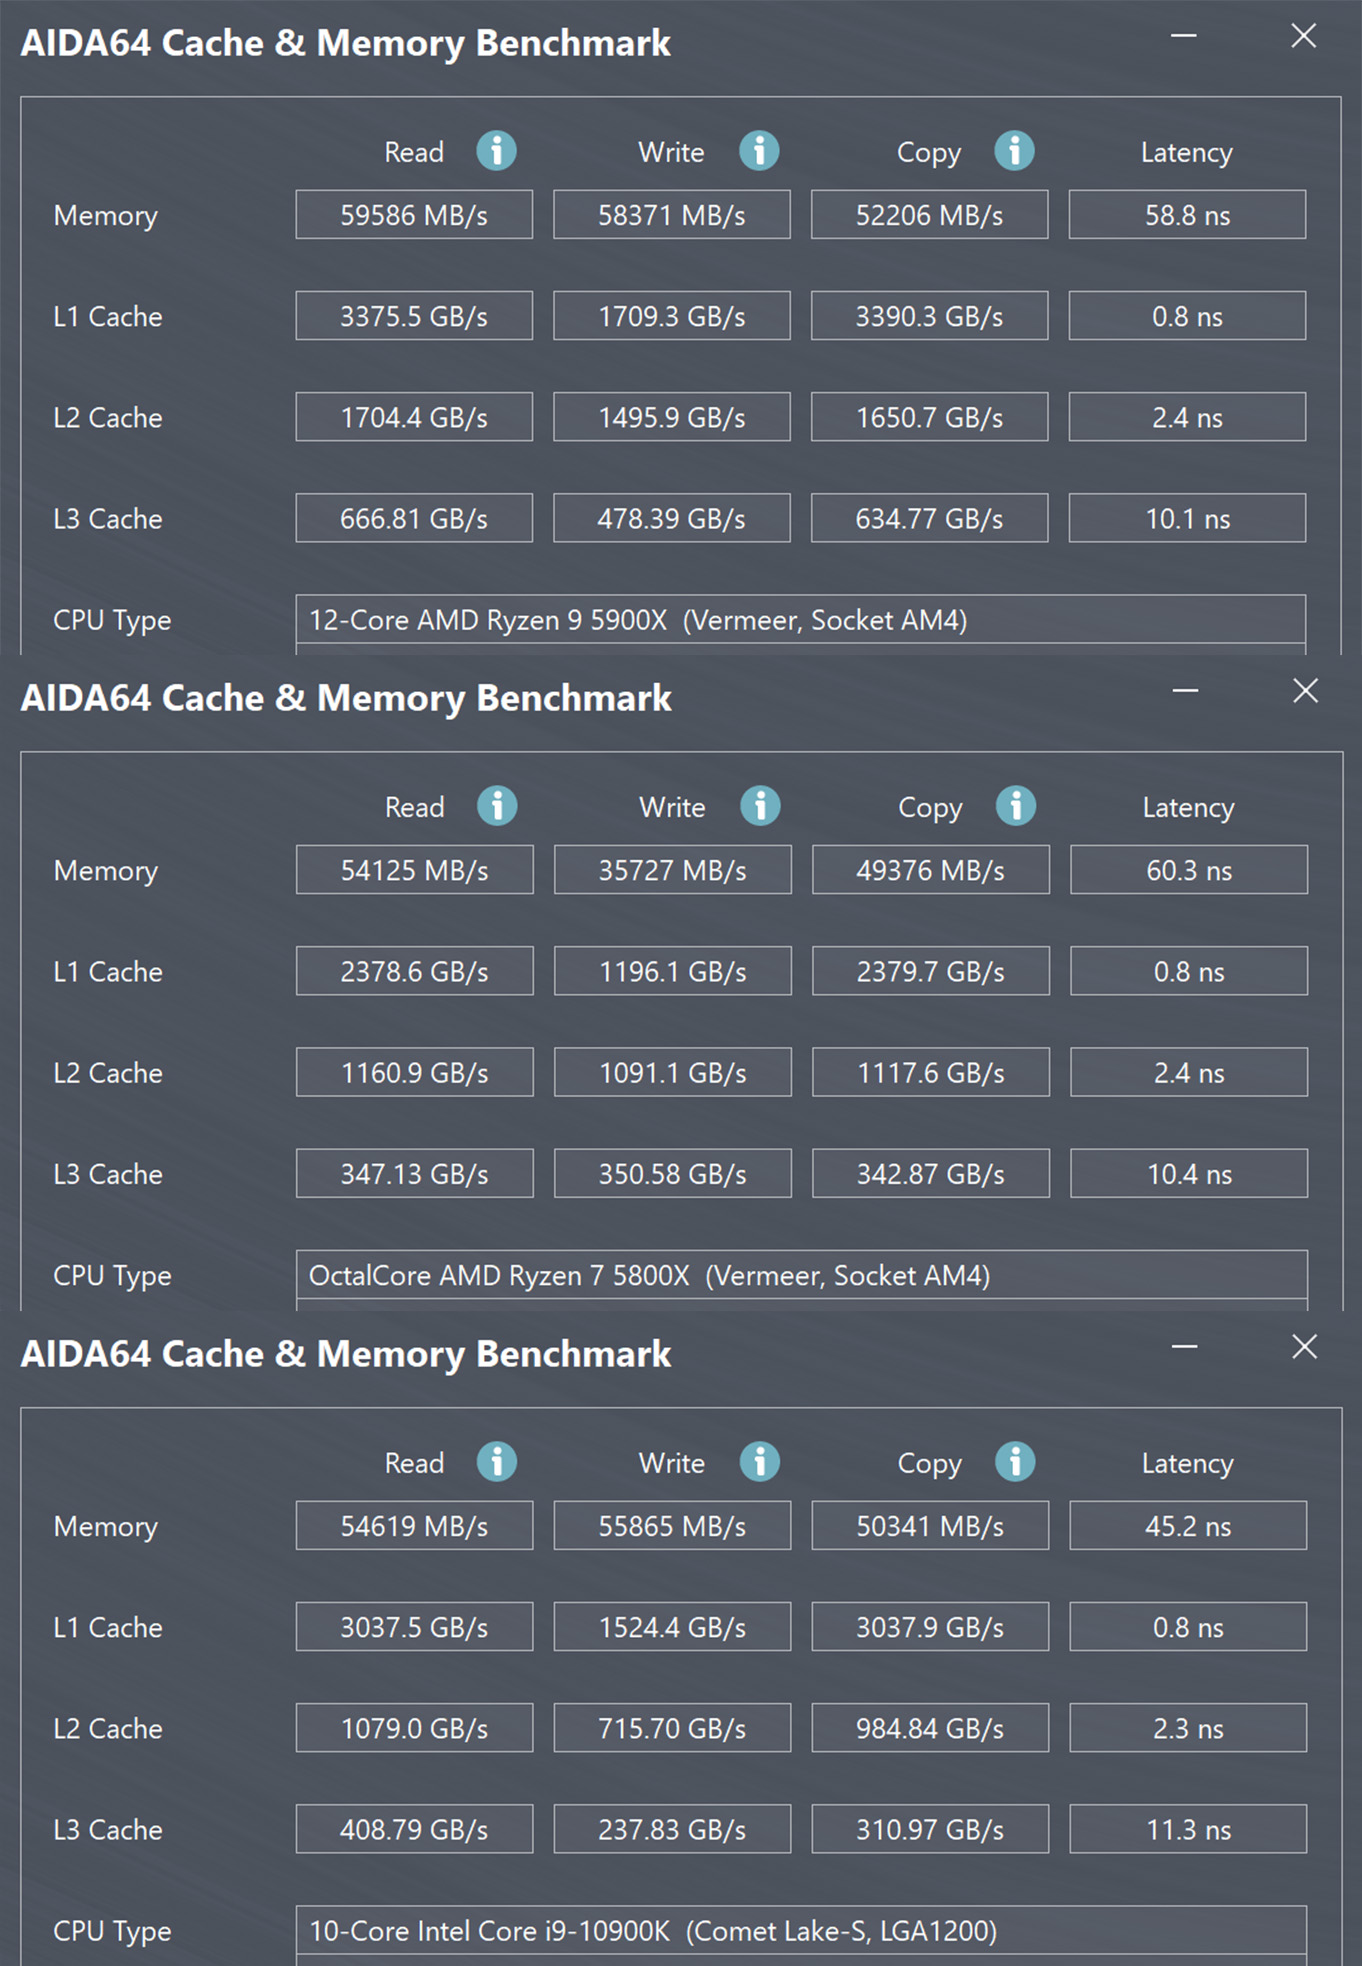Click Copy info icon in Ryzen 9 5900X window

click(1014, 151)
